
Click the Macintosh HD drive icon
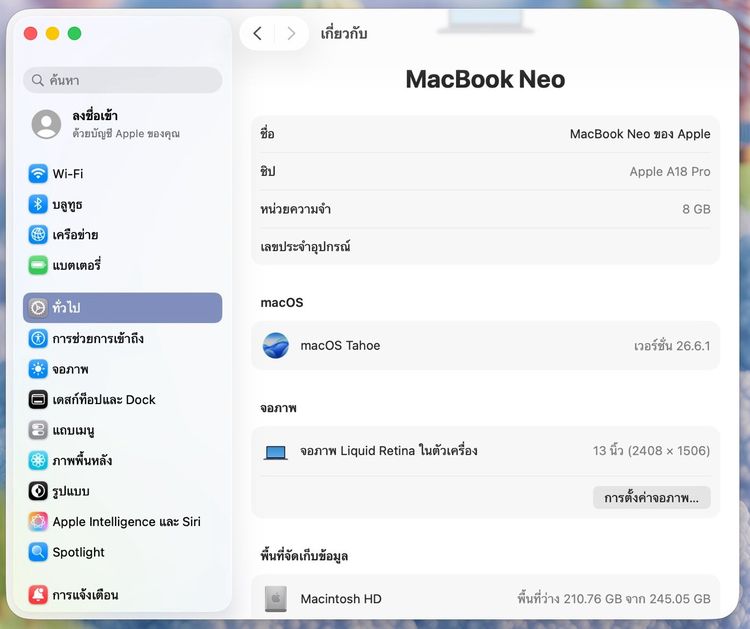[x=276, y=599]
